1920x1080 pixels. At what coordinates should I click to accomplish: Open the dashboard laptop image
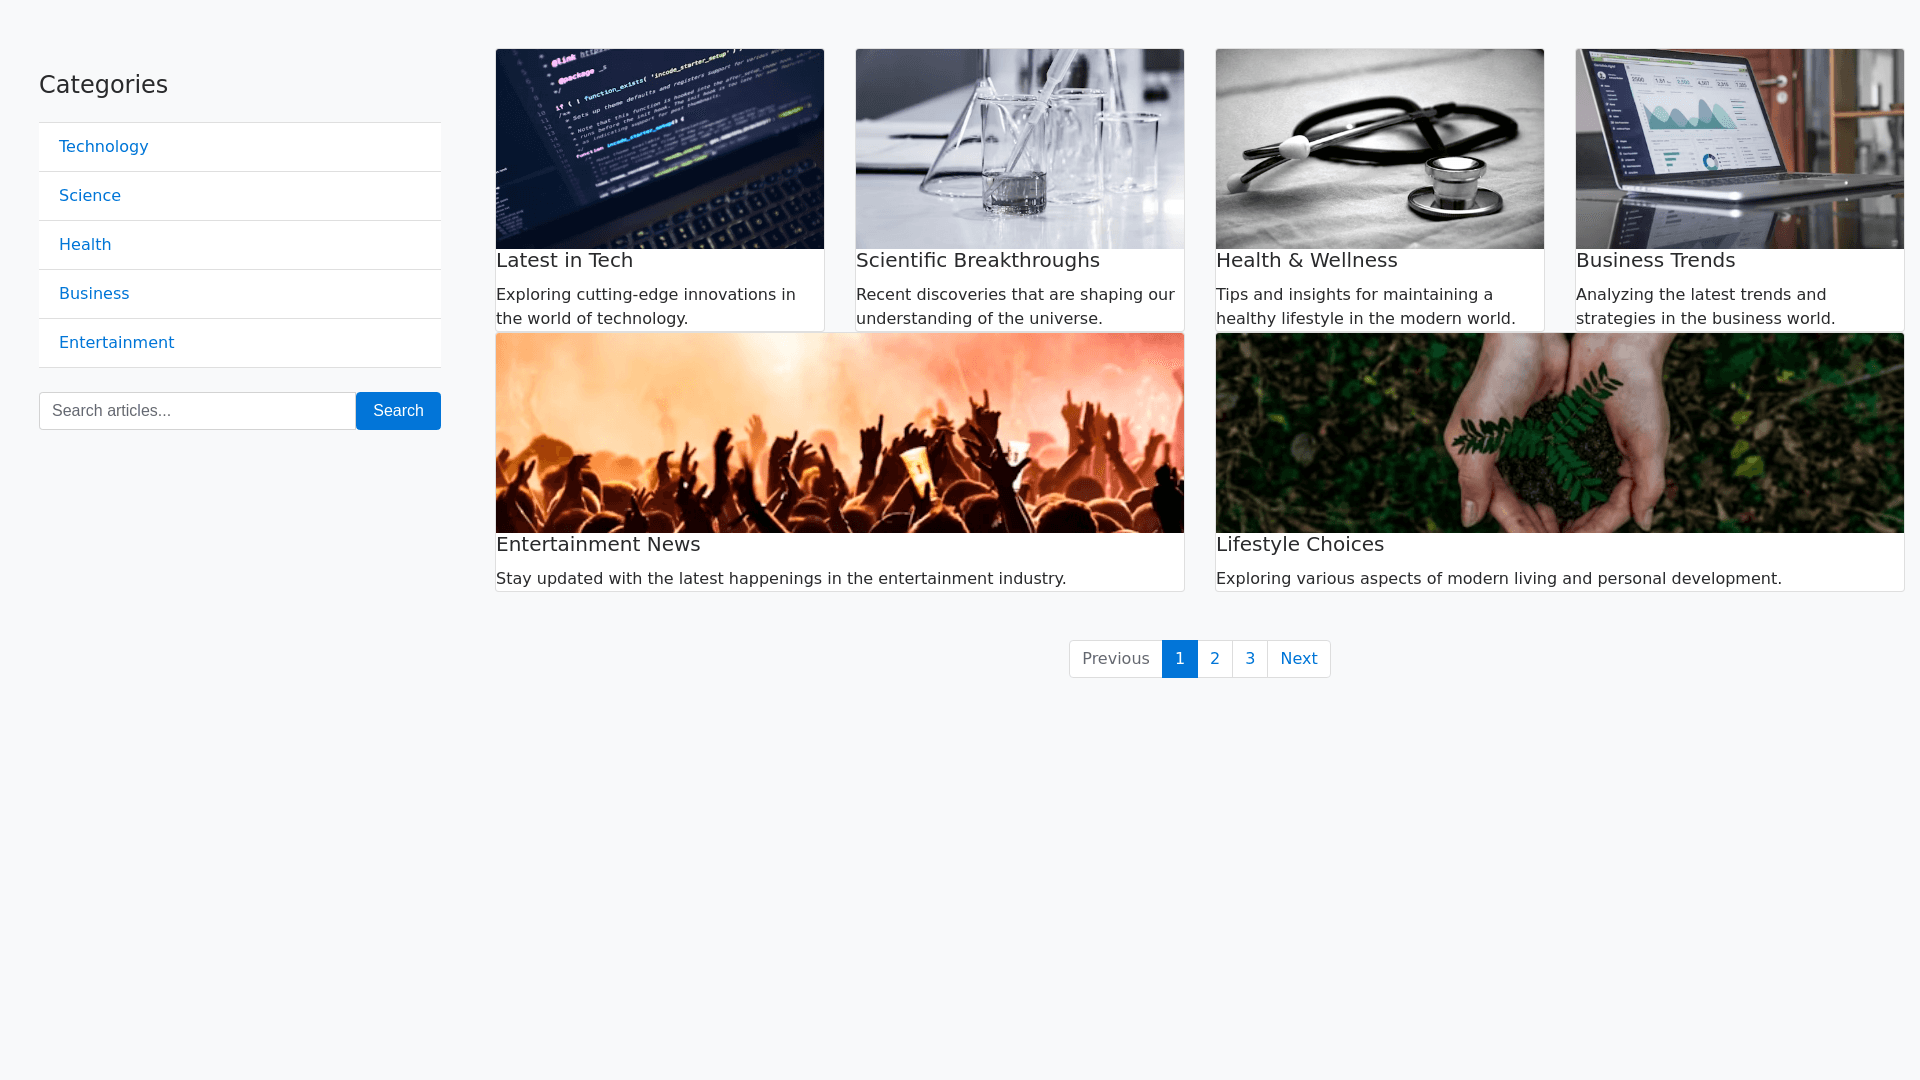1740,149
